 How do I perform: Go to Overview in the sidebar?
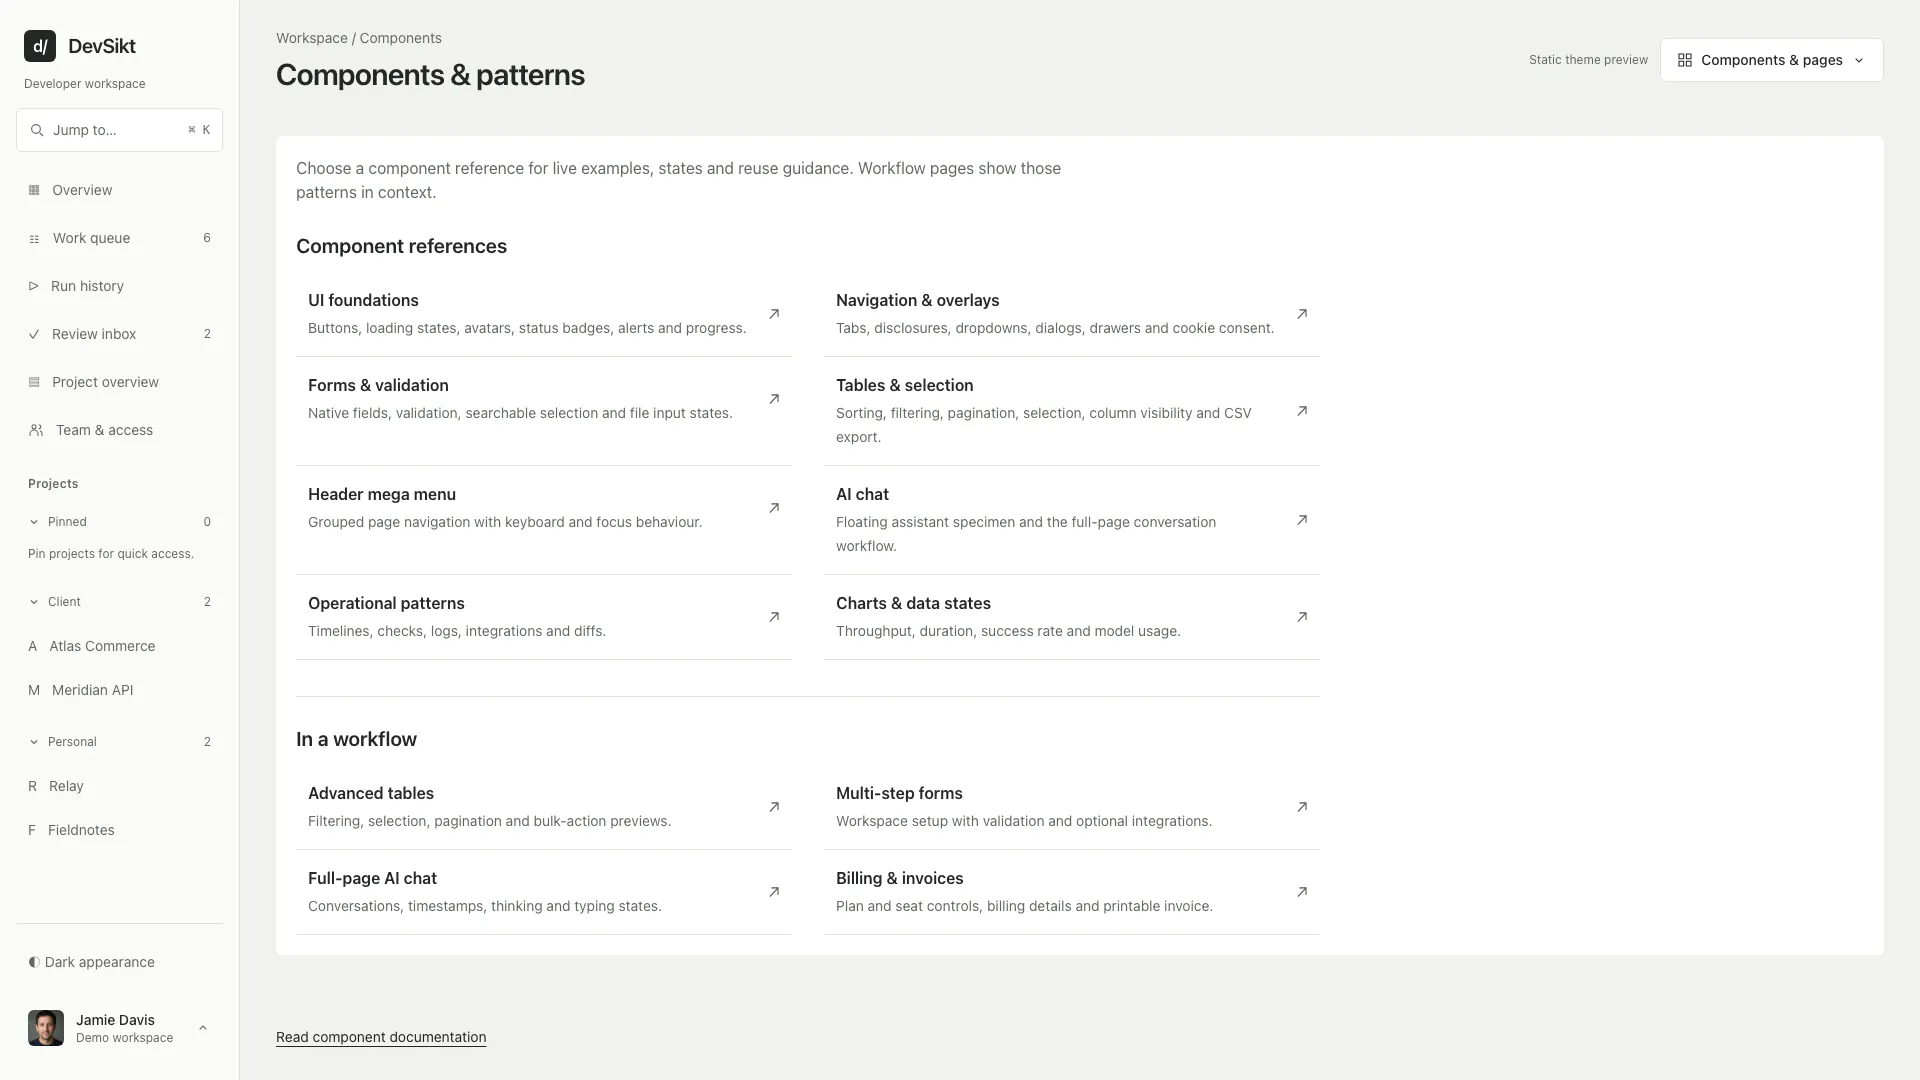click(x=119, y=190)
